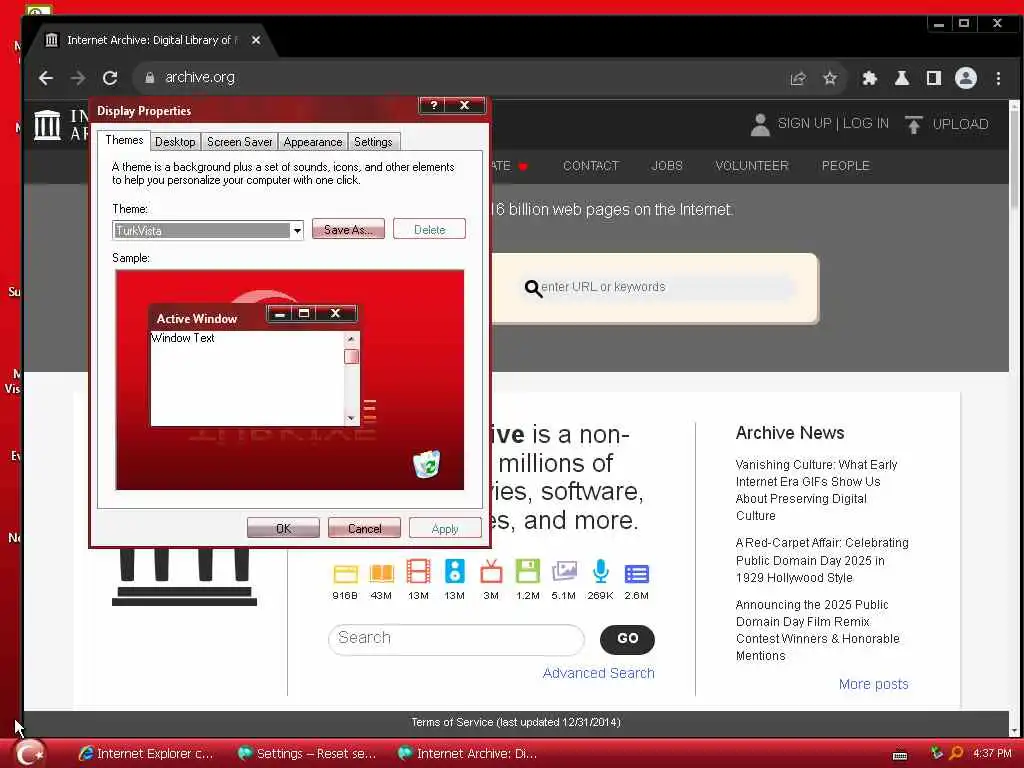Viewport: 1024px width, 768px height.
Task: Click the 4:37 PM taskbar clock
Action: coord(992,753)
